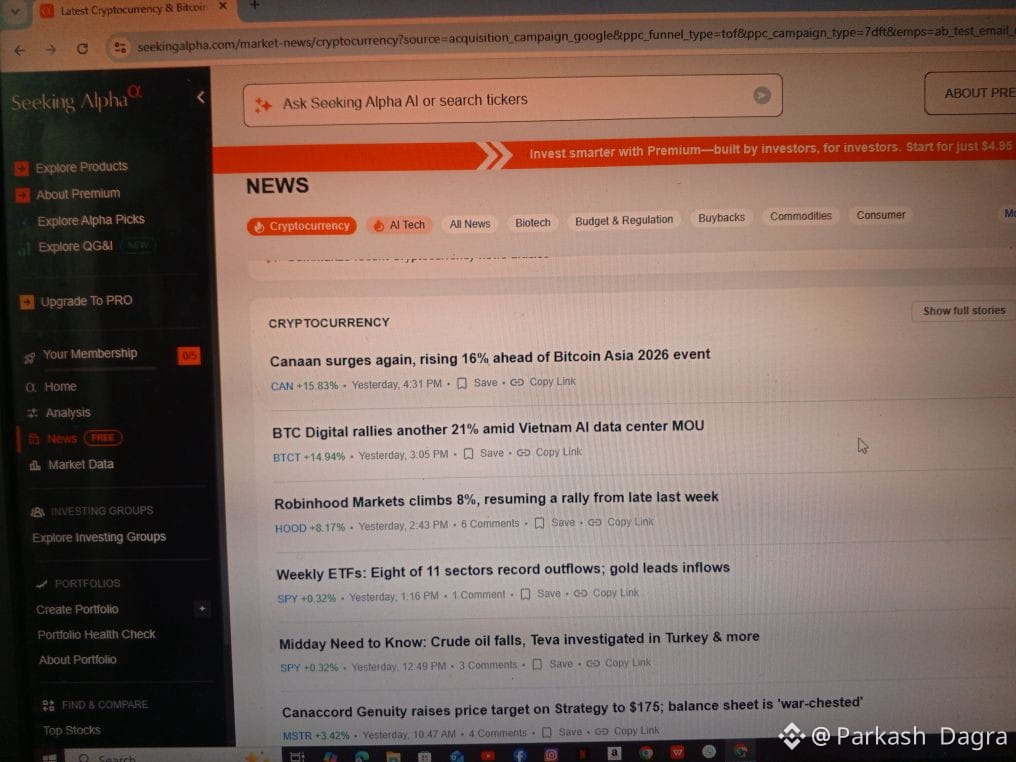The width and height of the screenshot is (1016, 762).
Task: Open 6 Comments on the Robinhood article
Action: 490,524
